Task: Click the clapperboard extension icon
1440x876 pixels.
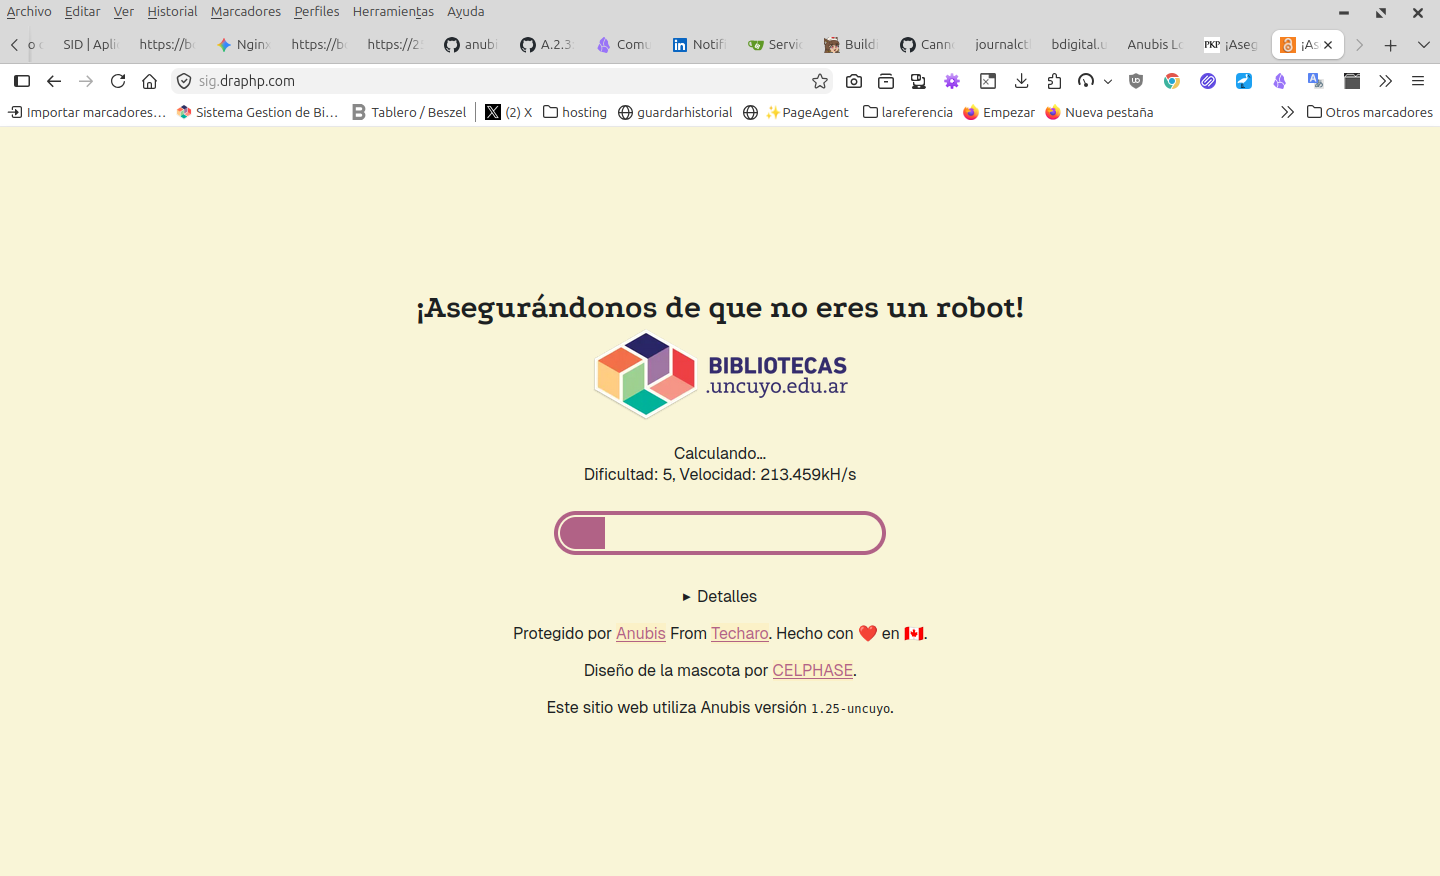Action: pyautogui.click(x=1352, y=81)
